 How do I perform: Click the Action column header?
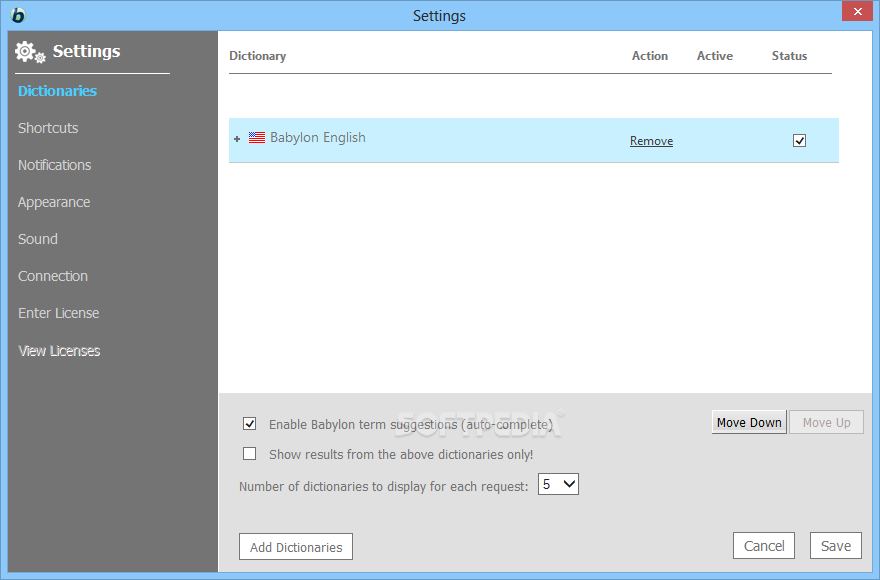point(650,56)
